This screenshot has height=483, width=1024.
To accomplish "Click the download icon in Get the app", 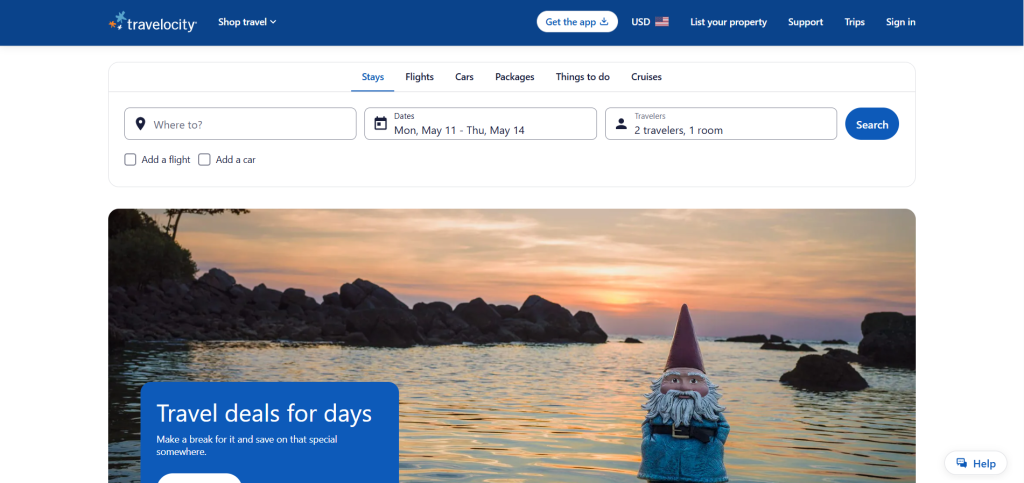I will (x=604, y=22).
